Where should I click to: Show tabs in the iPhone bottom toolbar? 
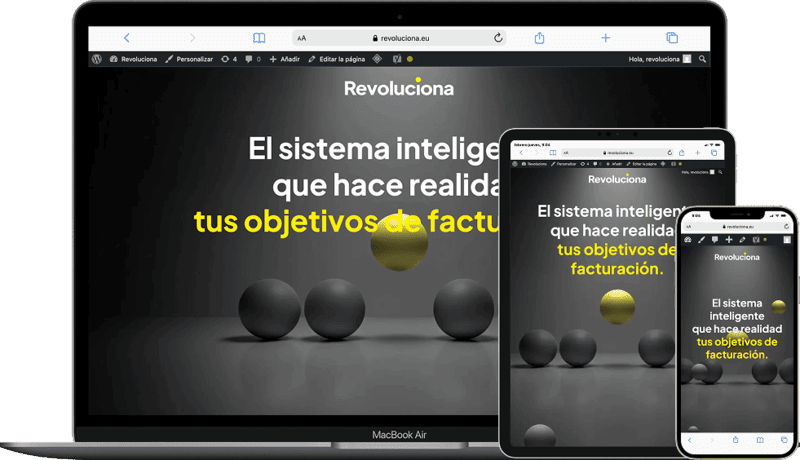pos(784,440)
